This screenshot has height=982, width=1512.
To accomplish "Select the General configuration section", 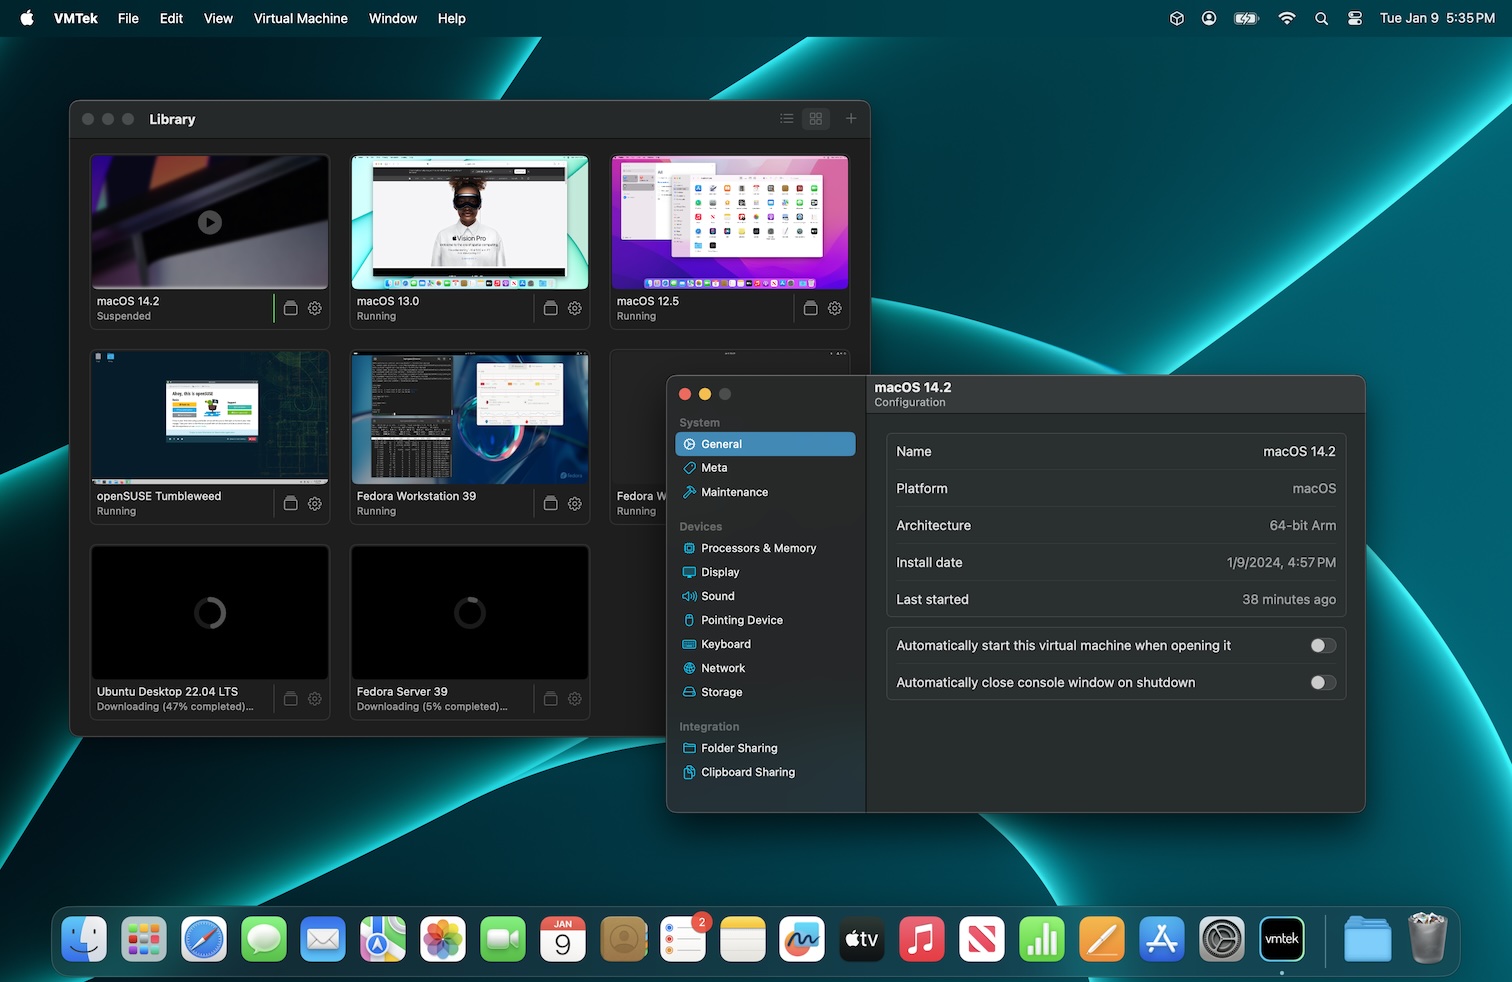I will tap(765, 444).
